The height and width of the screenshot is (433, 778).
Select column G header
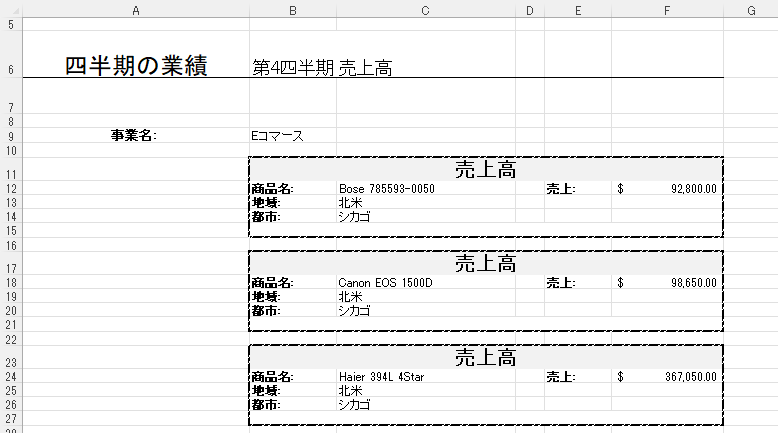click(751, 10)
